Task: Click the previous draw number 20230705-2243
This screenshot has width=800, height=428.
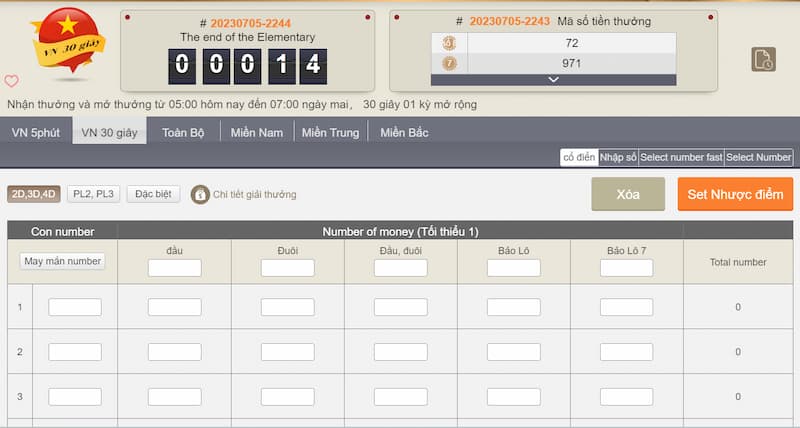Action: (x=509, y=21)
